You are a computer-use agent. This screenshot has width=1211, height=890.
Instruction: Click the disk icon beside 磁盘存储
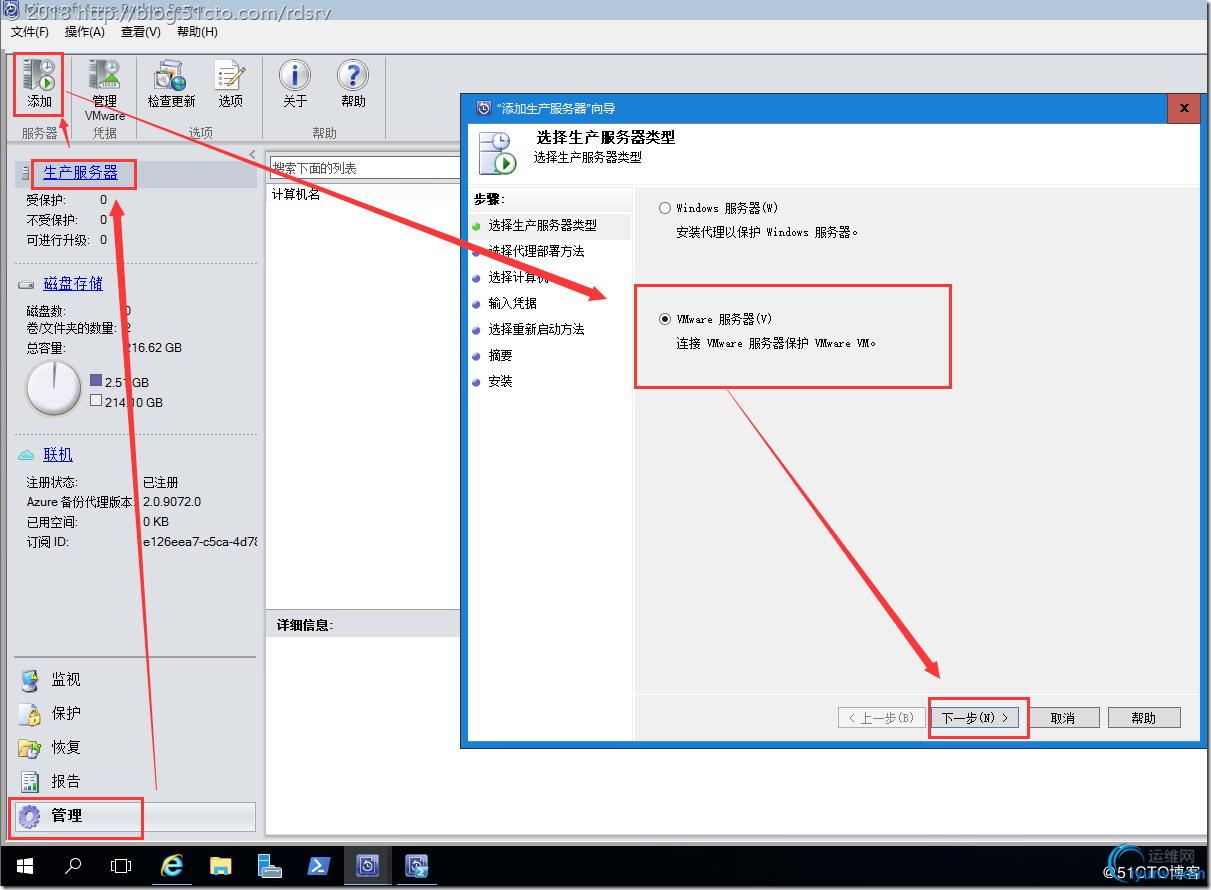click(x=26, y=285)
